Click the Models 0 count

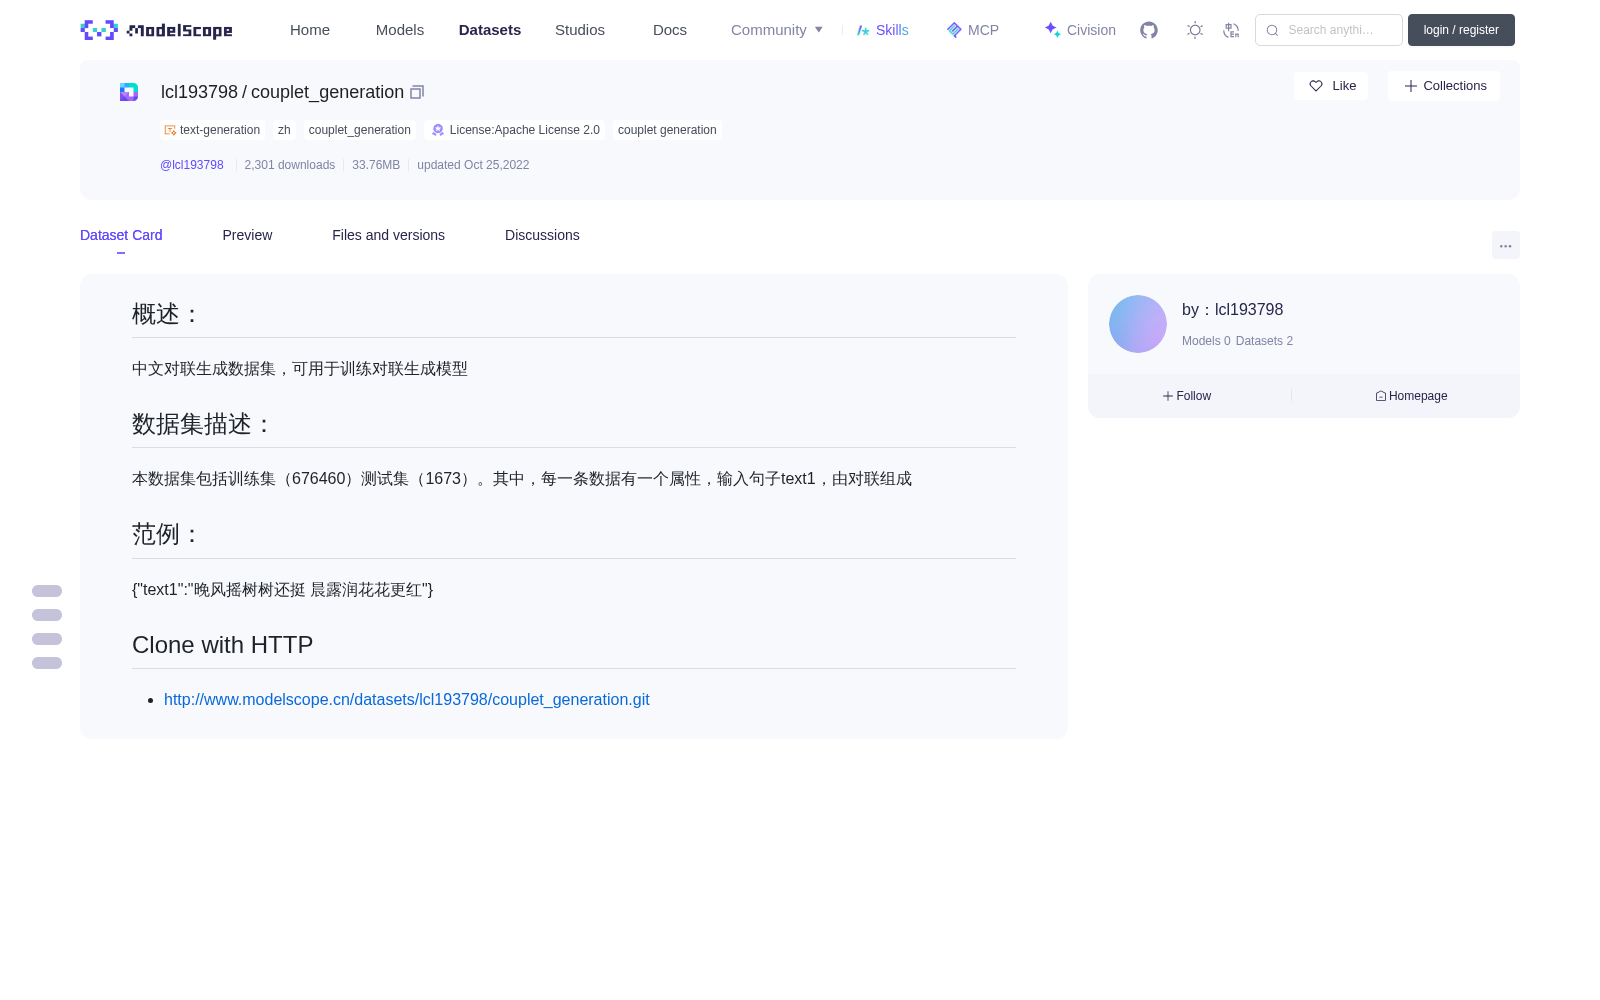(x=1206, y=341)
